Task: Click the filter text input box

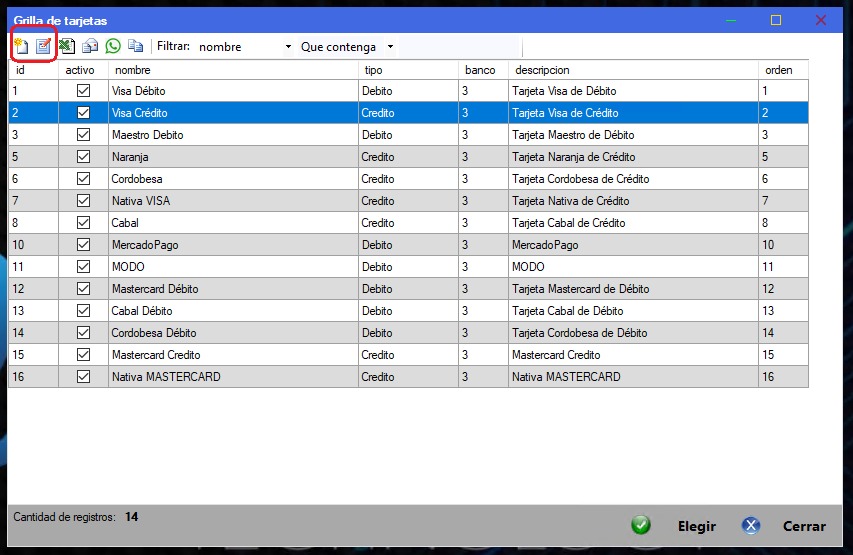Action: point(461,47)
